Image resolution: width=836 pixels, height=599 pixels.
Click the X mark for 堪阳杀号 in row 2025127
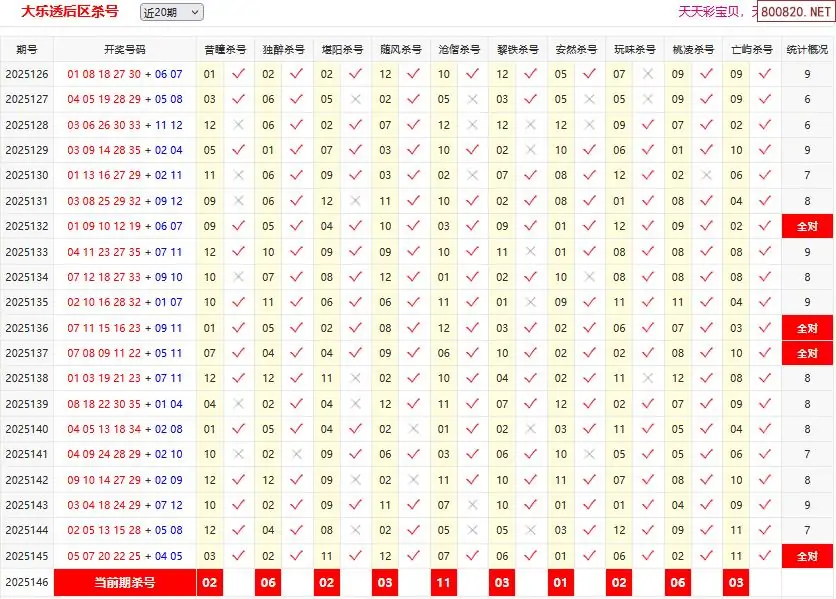click(x=356, y=99)
